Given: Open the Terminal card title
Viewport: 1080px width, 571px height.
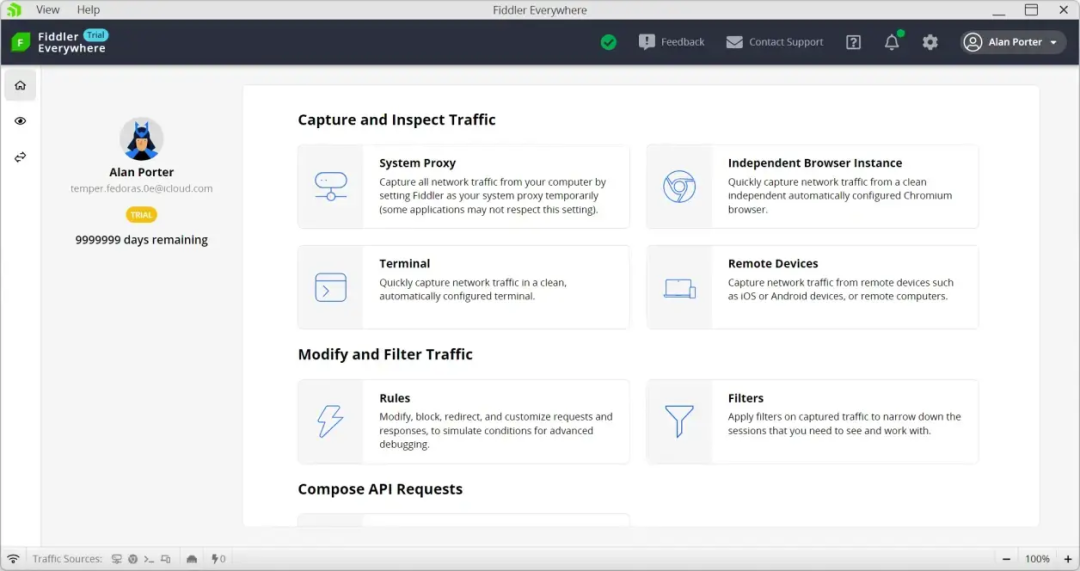Looking at the screenshot, I should point(404,264).
